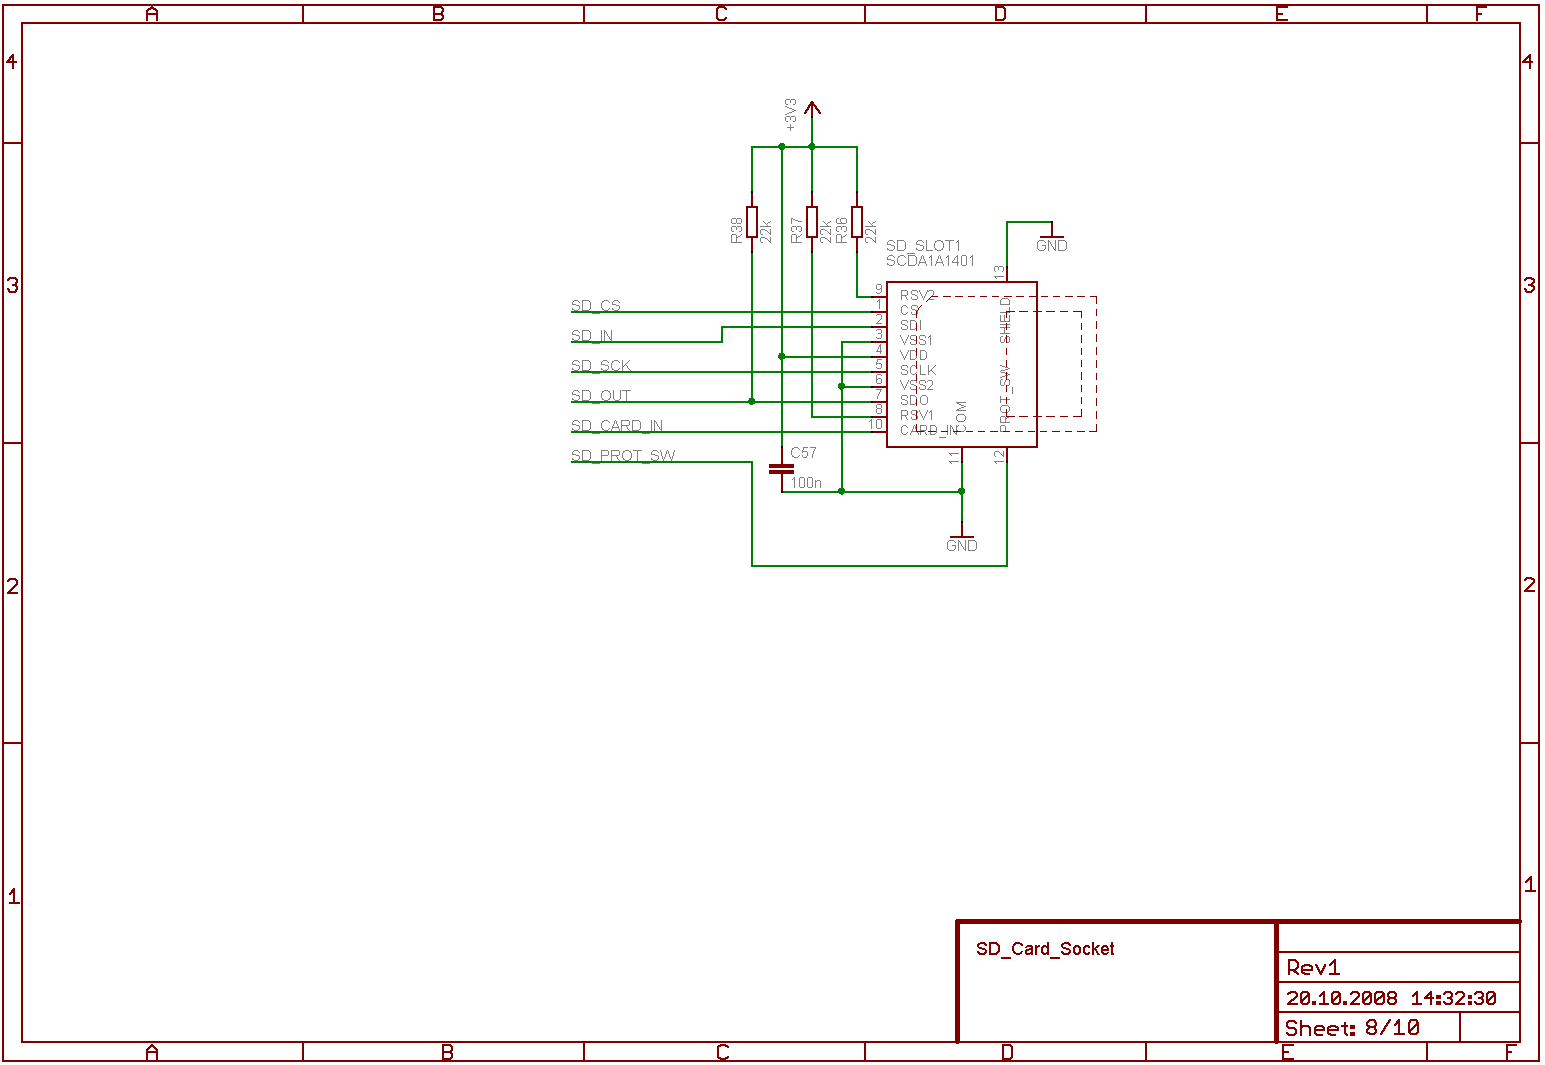
Task: Click the SD_CARD_IN net label
Action: click(617, 426)
